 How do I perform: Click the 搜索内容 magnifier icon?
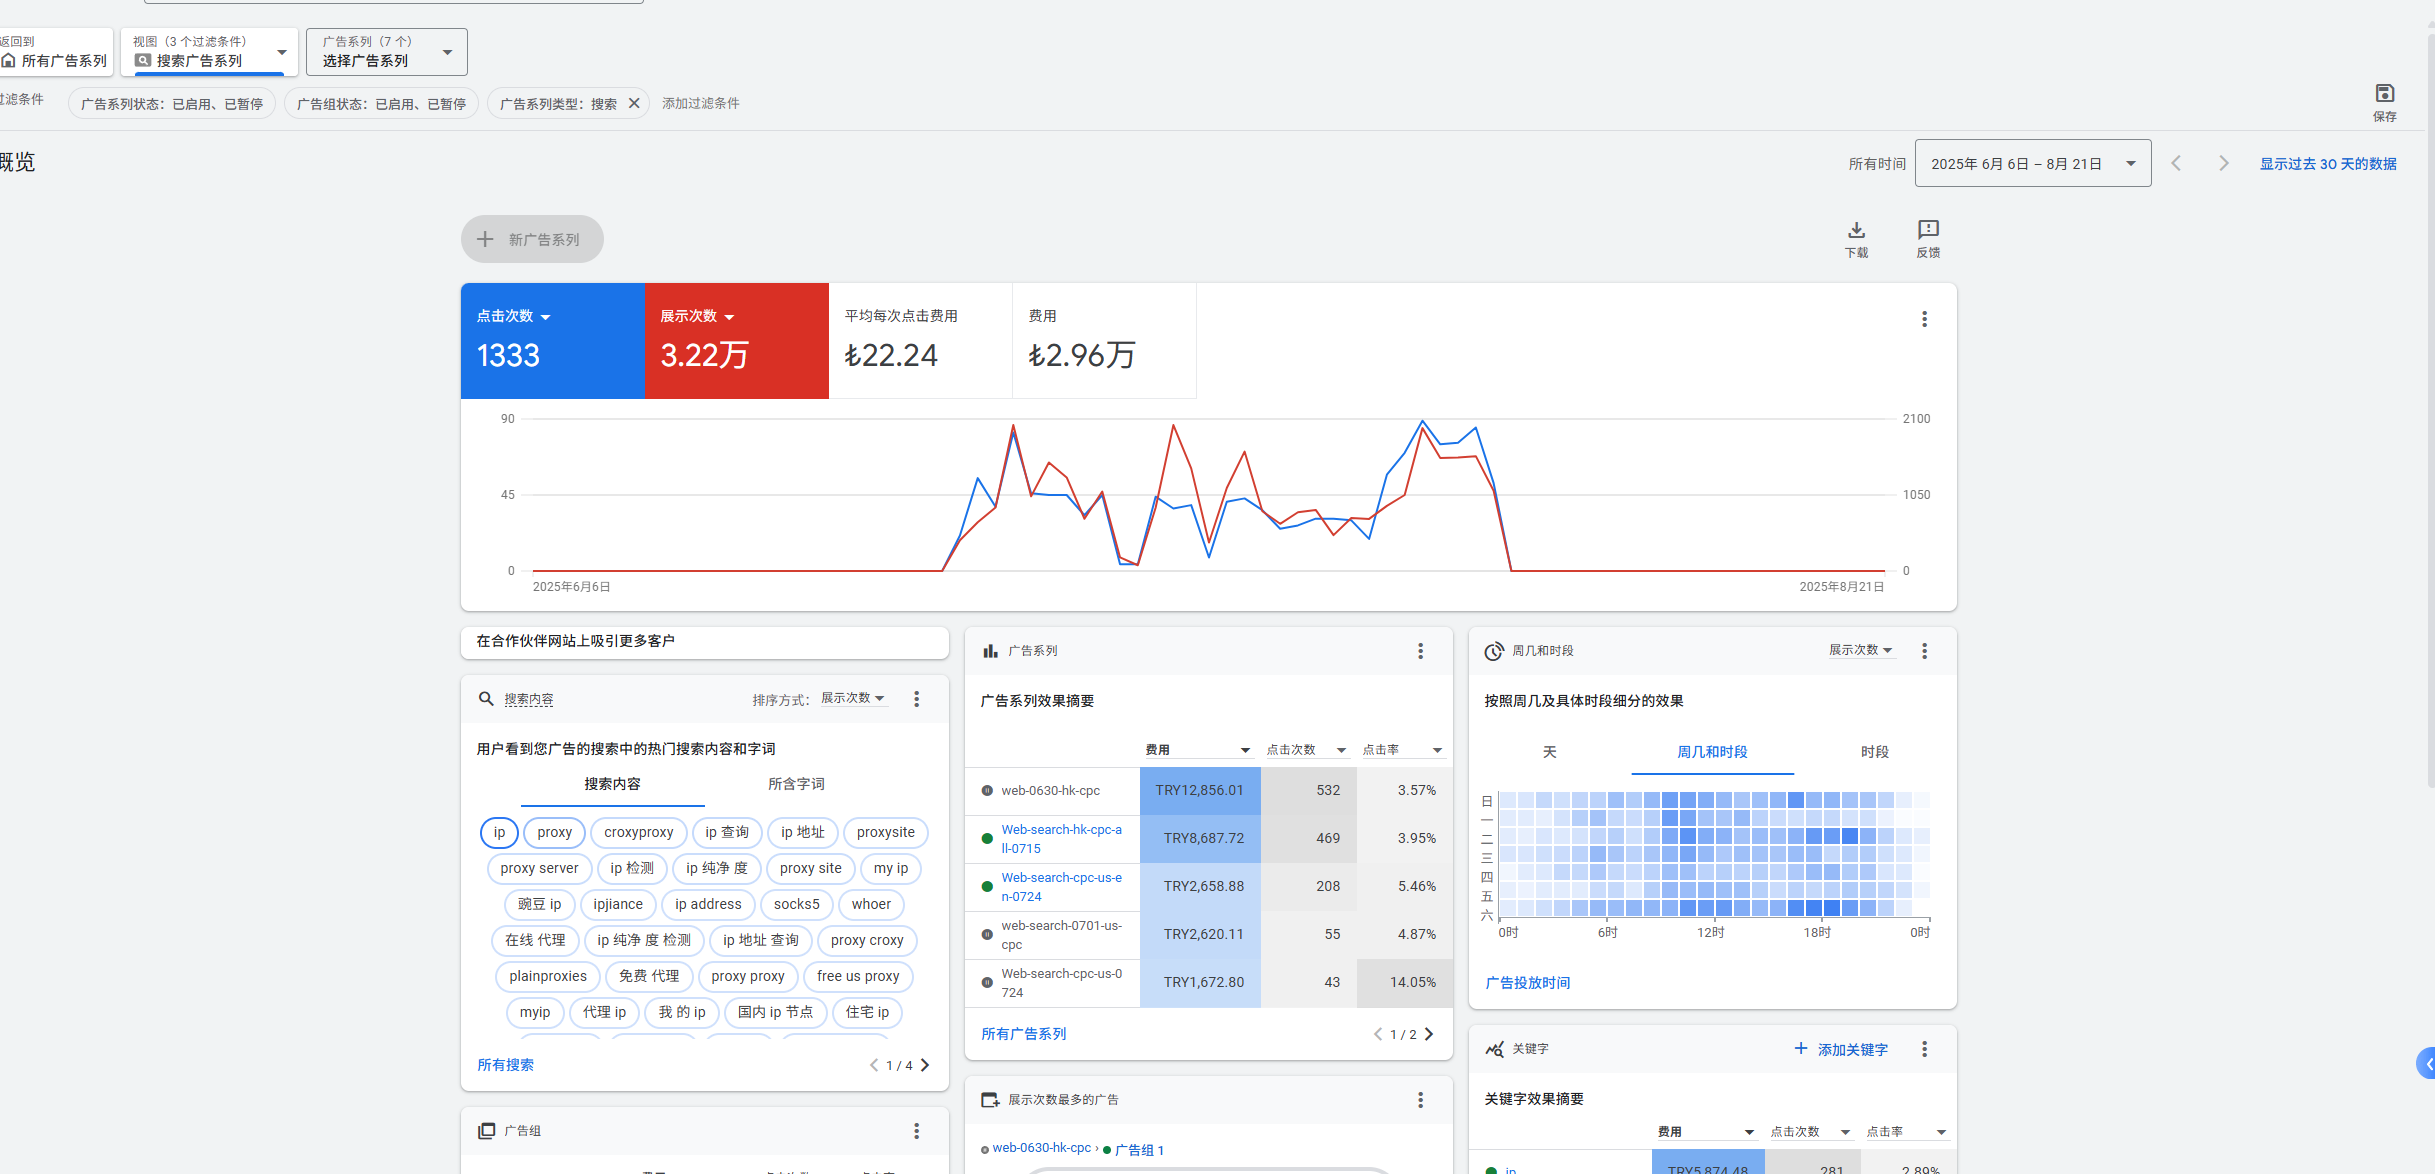[486, 699]
